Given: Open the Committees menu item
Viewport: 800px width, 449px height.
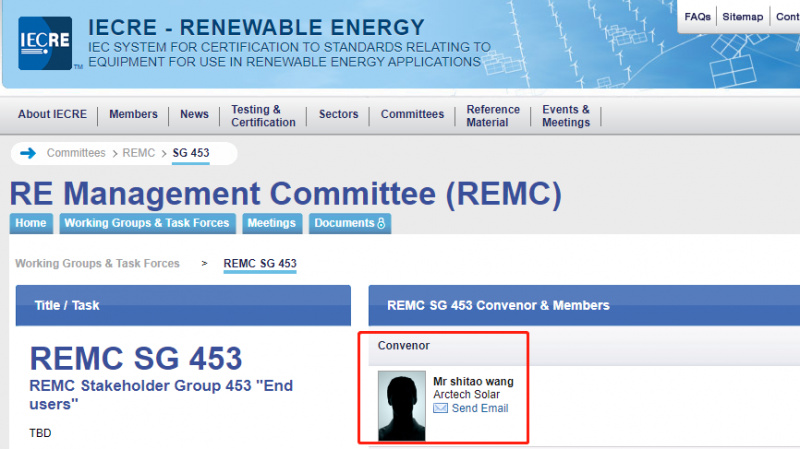Looking at the screenshot, I should pos(412,115).
